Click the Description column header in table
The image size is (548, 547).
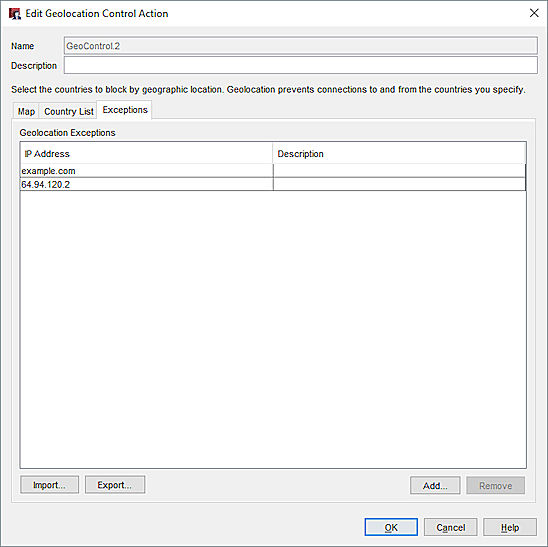point(399,153)
